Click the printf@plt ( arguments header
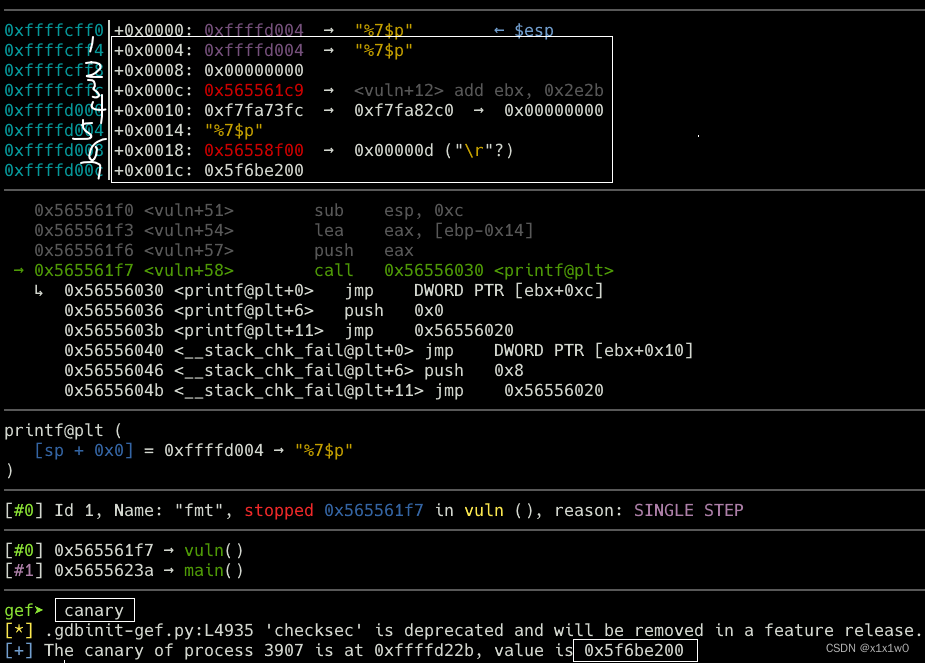Image resolution: width=925 pixels, height=663 pixels. 63,431
